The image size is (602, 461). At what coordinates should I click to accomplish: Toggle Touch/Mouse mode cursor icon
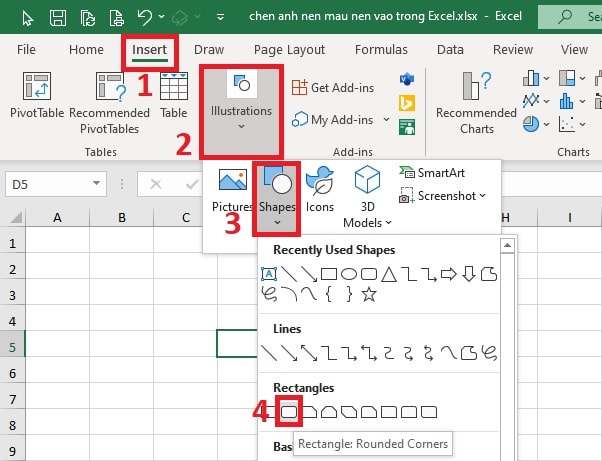coord(28,18)
